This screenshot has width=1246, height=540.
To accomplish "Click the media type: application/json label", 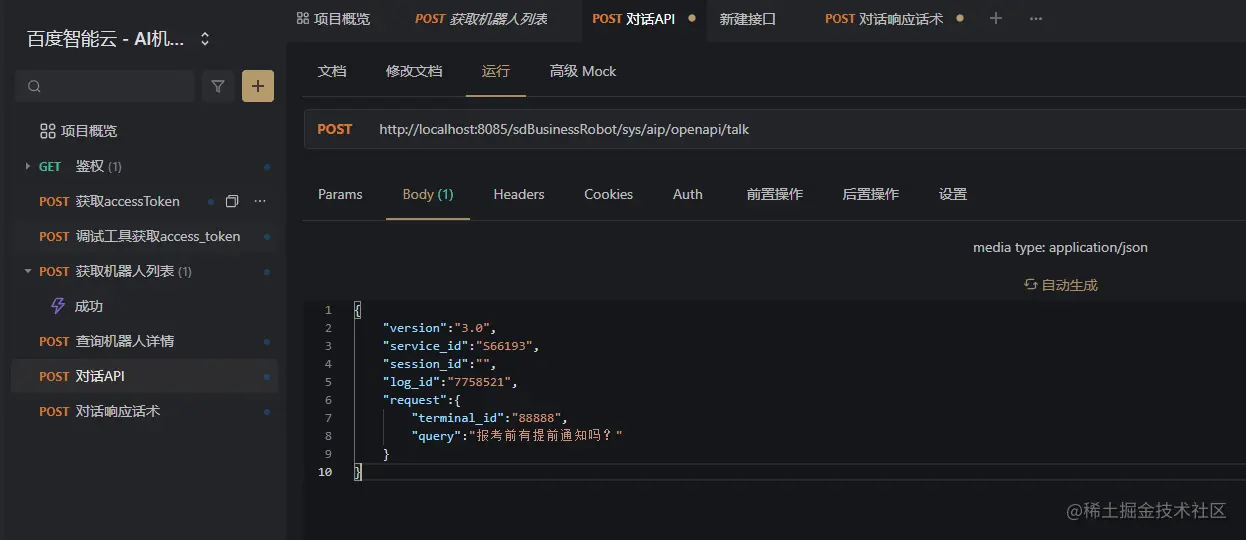I will [1060, 247].
